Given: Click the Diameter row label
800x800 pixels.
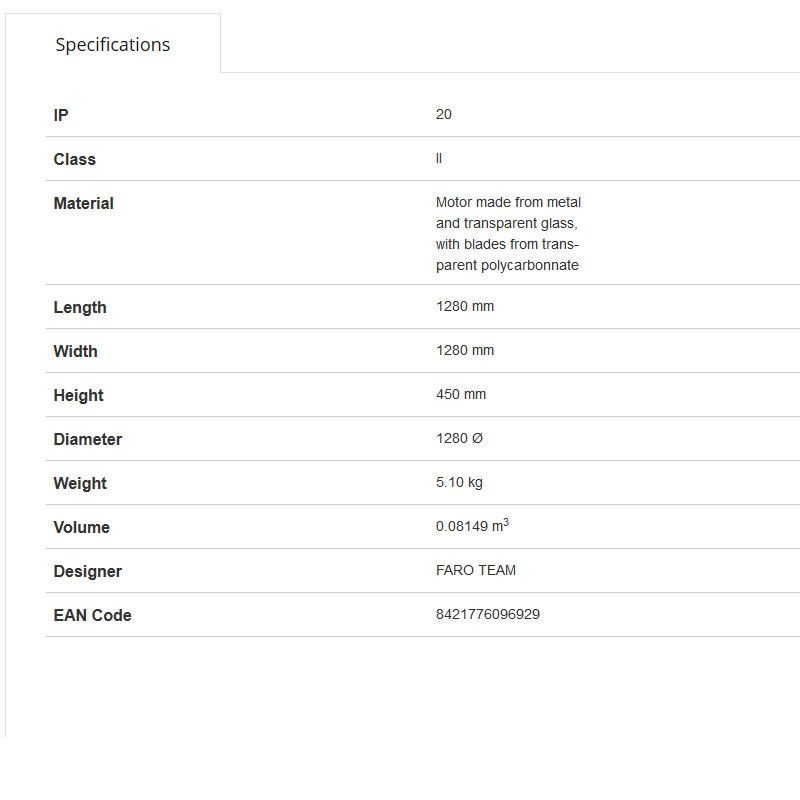Looking at the screenshot, I should coord(87,439).
